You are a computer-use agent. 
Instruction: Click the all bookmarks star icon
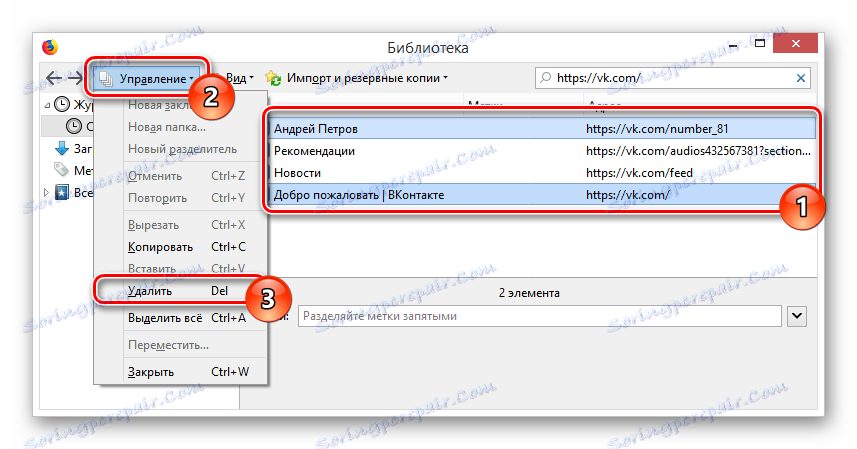click(x=62, y=193)
